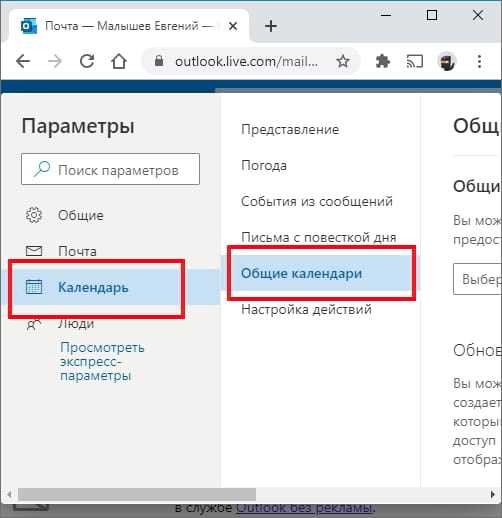Click the cast media icon
The width and height of the screenshot is (502, 518).
(415, 61)
